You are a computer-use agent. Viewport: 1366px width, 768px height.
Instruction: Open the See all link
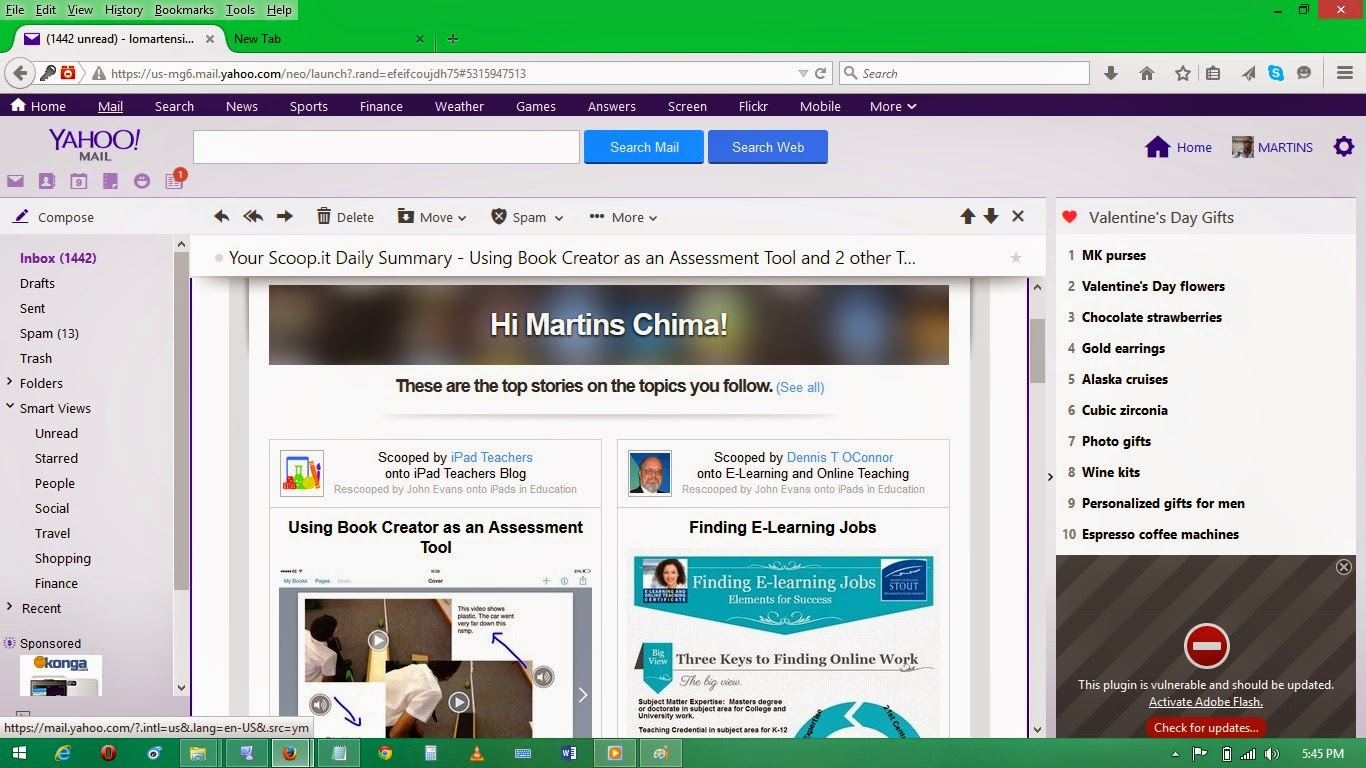pos(800,387)
